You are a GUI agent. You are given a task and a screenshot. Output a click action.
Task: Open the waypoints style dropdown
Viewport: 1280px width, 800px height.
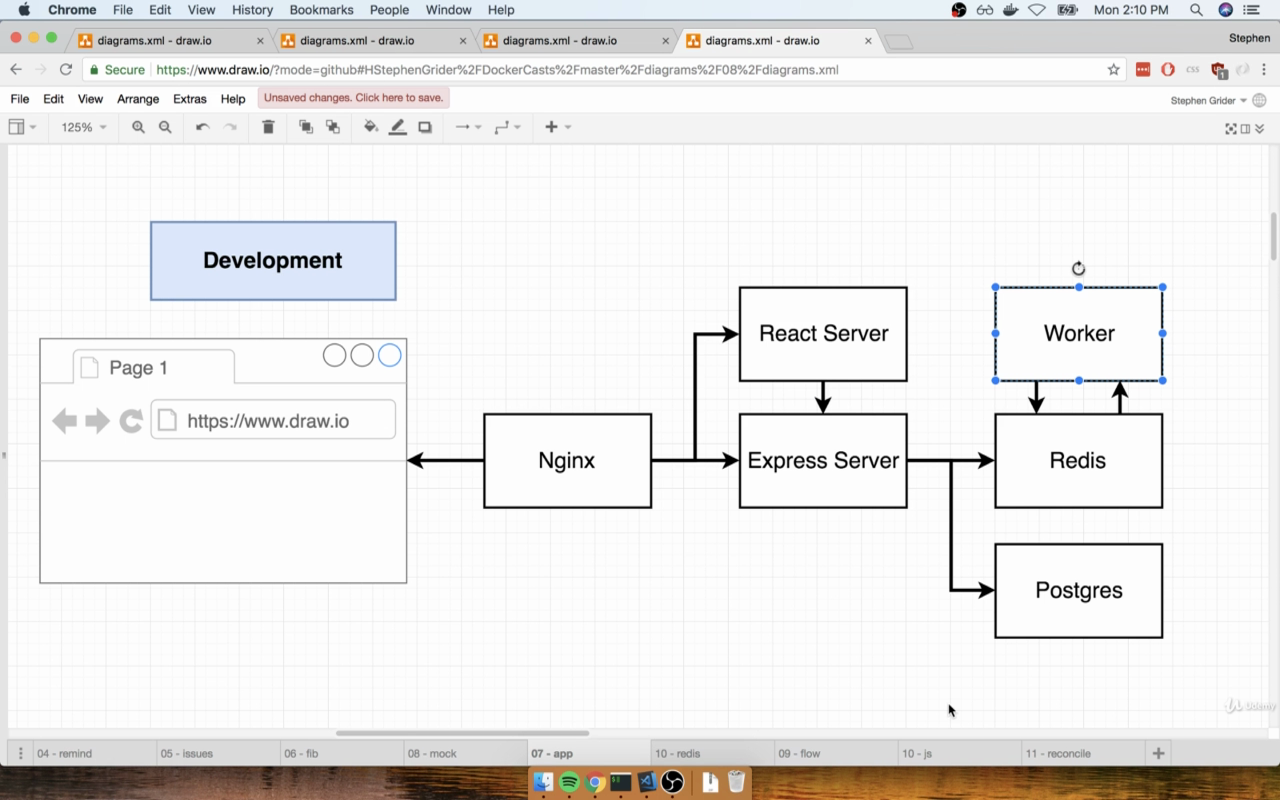pos(507,127)
